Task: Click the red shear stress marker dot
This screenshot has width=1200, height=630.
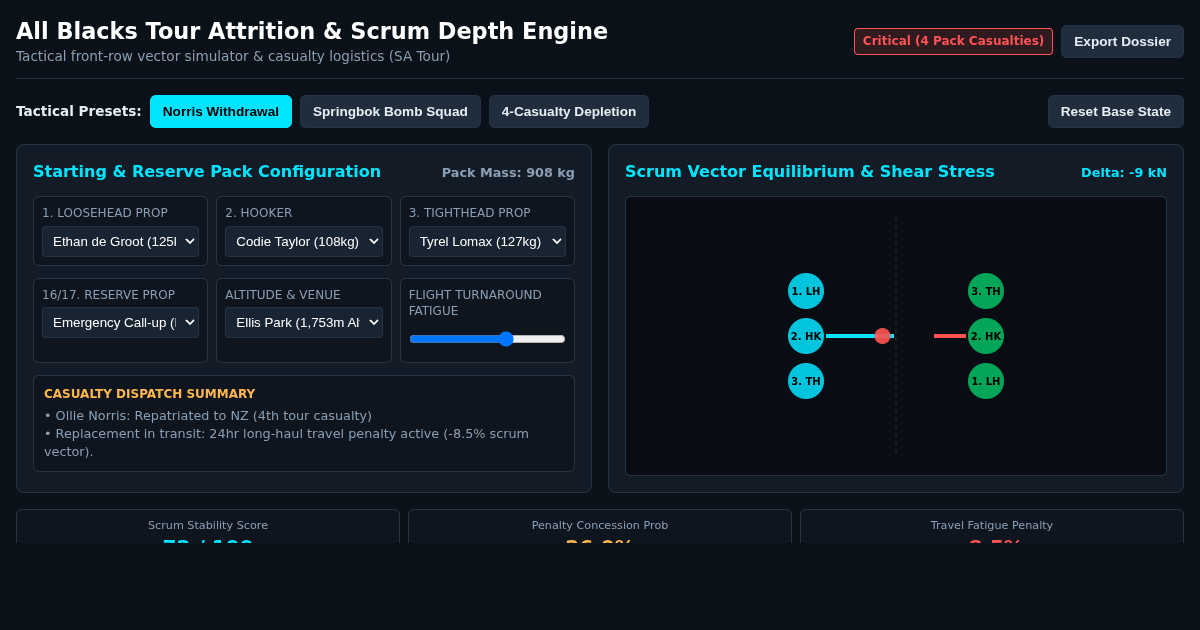Action: click(x=882, y=336)
